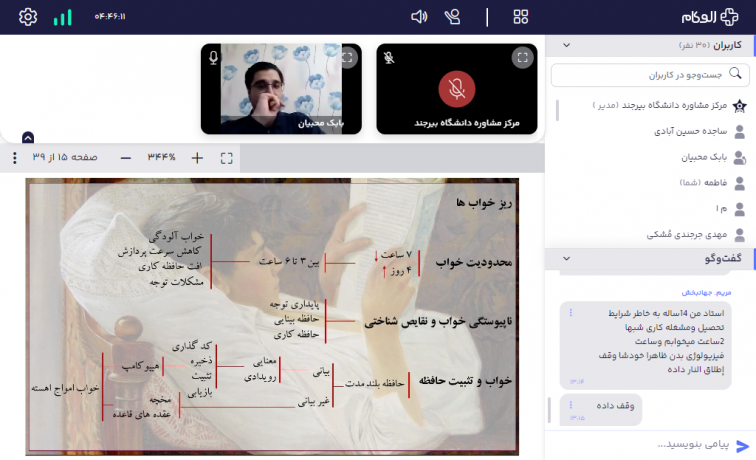Collapse the video strip with up arrow
The width and height of the screenshot is (756, 460).
(28, 137)
